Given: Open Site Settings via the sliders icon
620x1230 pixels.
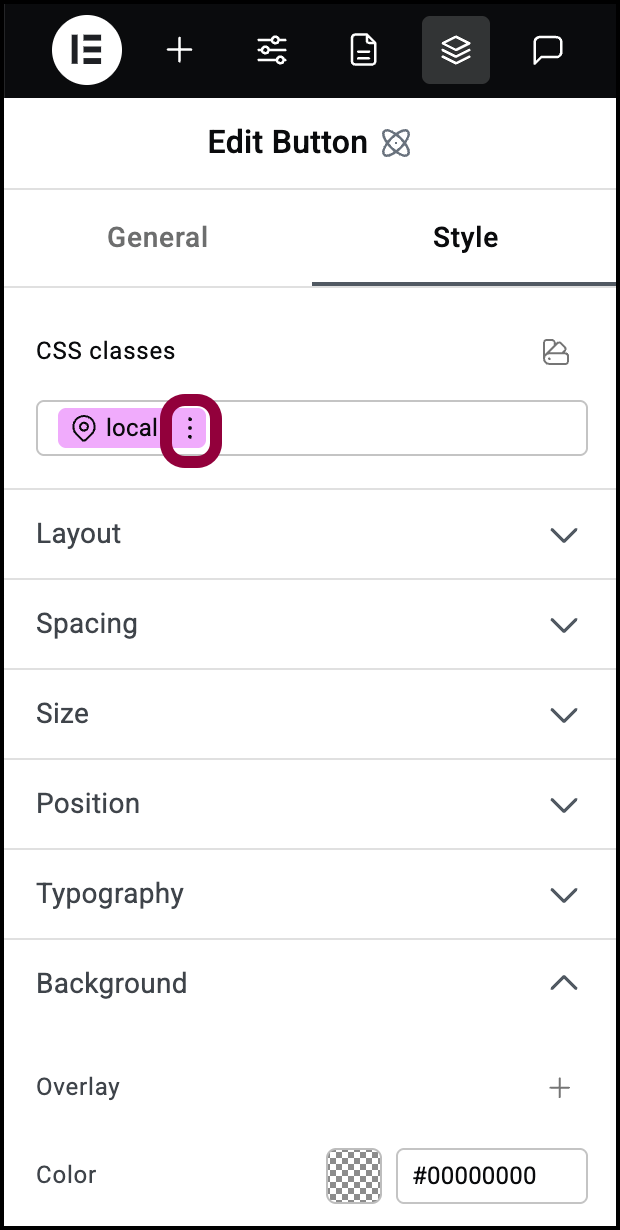Looking at the screenshot, I should (271, 50).
